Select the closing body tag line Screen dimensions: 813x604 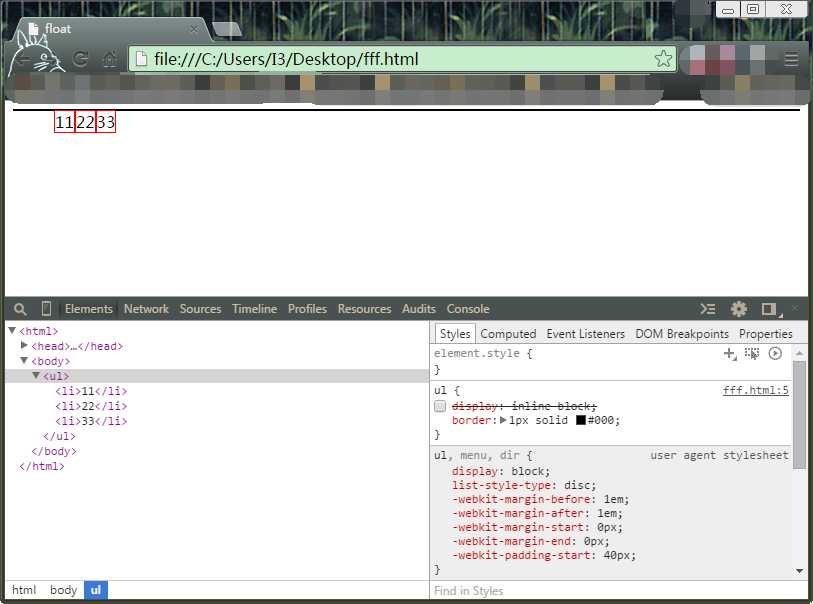point(54,451)
